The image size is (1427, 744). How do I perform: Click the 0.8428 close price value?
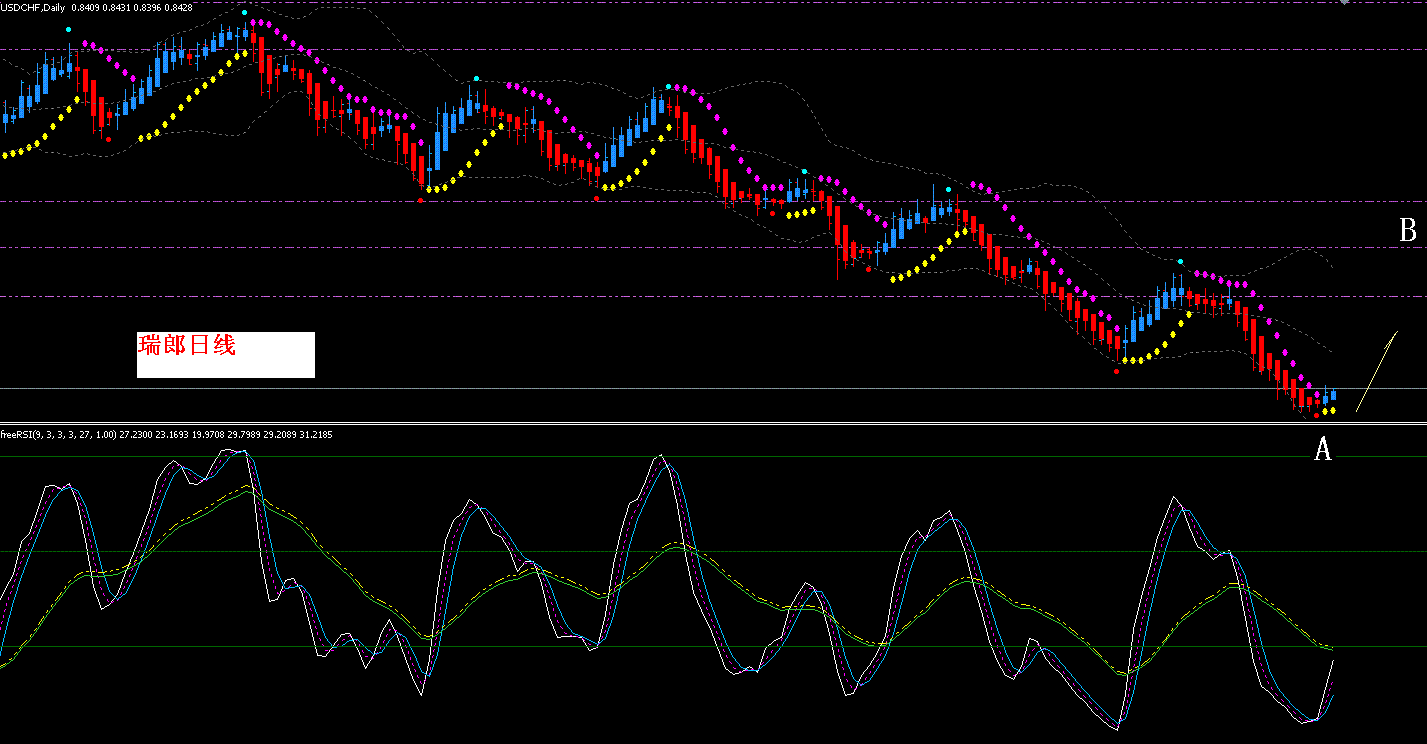coord(178,9)
